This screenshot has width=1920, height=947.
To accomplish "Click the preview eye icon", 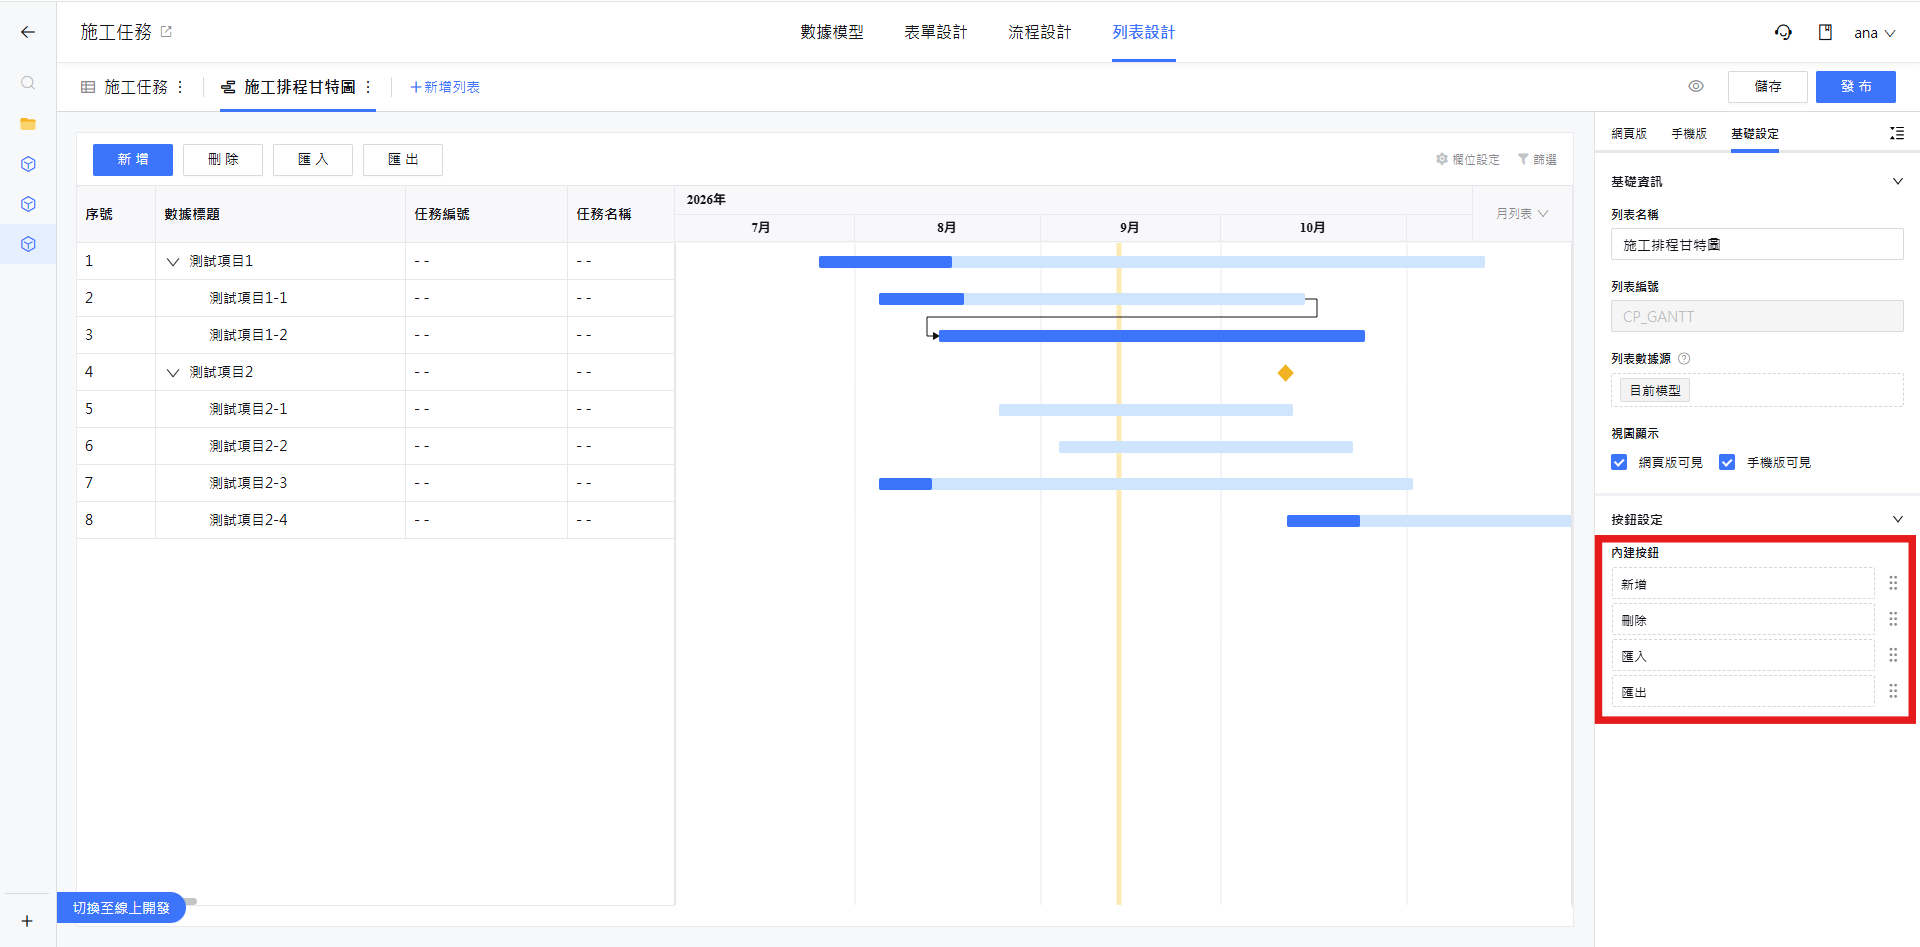I will click(x=1696, y=86).
